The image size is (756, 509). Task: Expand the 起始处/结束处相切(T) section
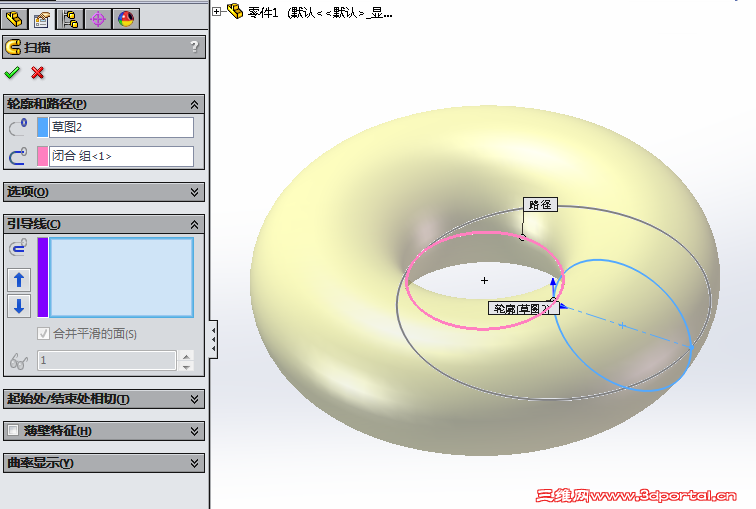tap(194, 399)
